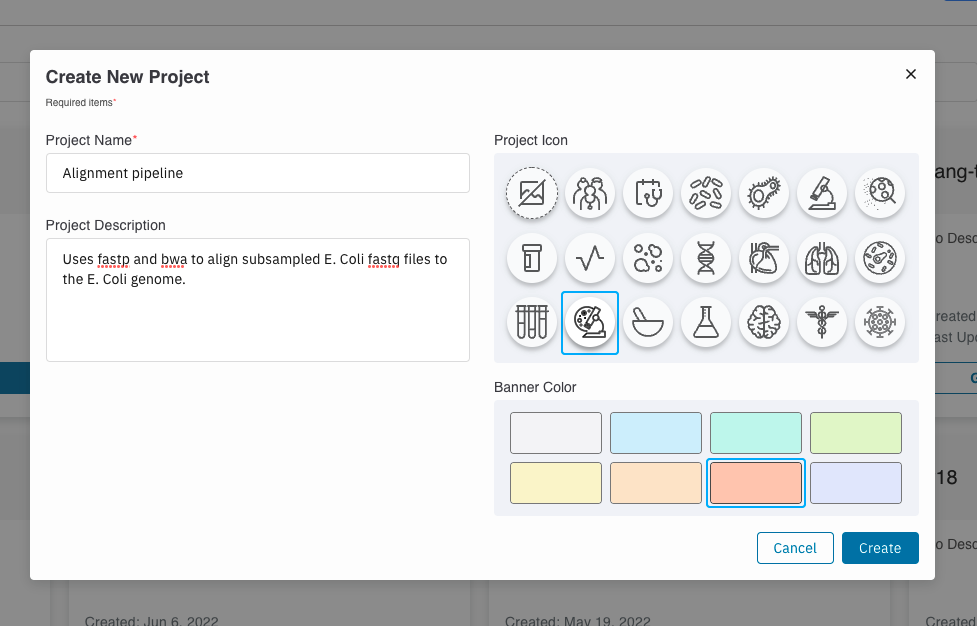Image resolution: width=977 pixels, height=626 pixels.
Task: Pick the calendar with stethoscope icon
Action: [x=647, y=193]
